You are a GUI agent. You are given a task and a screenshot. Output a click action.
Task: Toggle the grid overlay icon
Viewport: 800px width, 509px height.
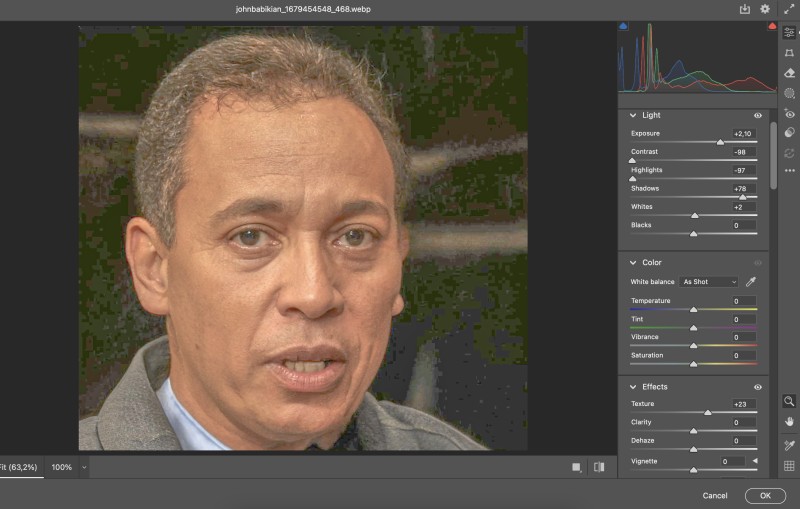(789, 466)
